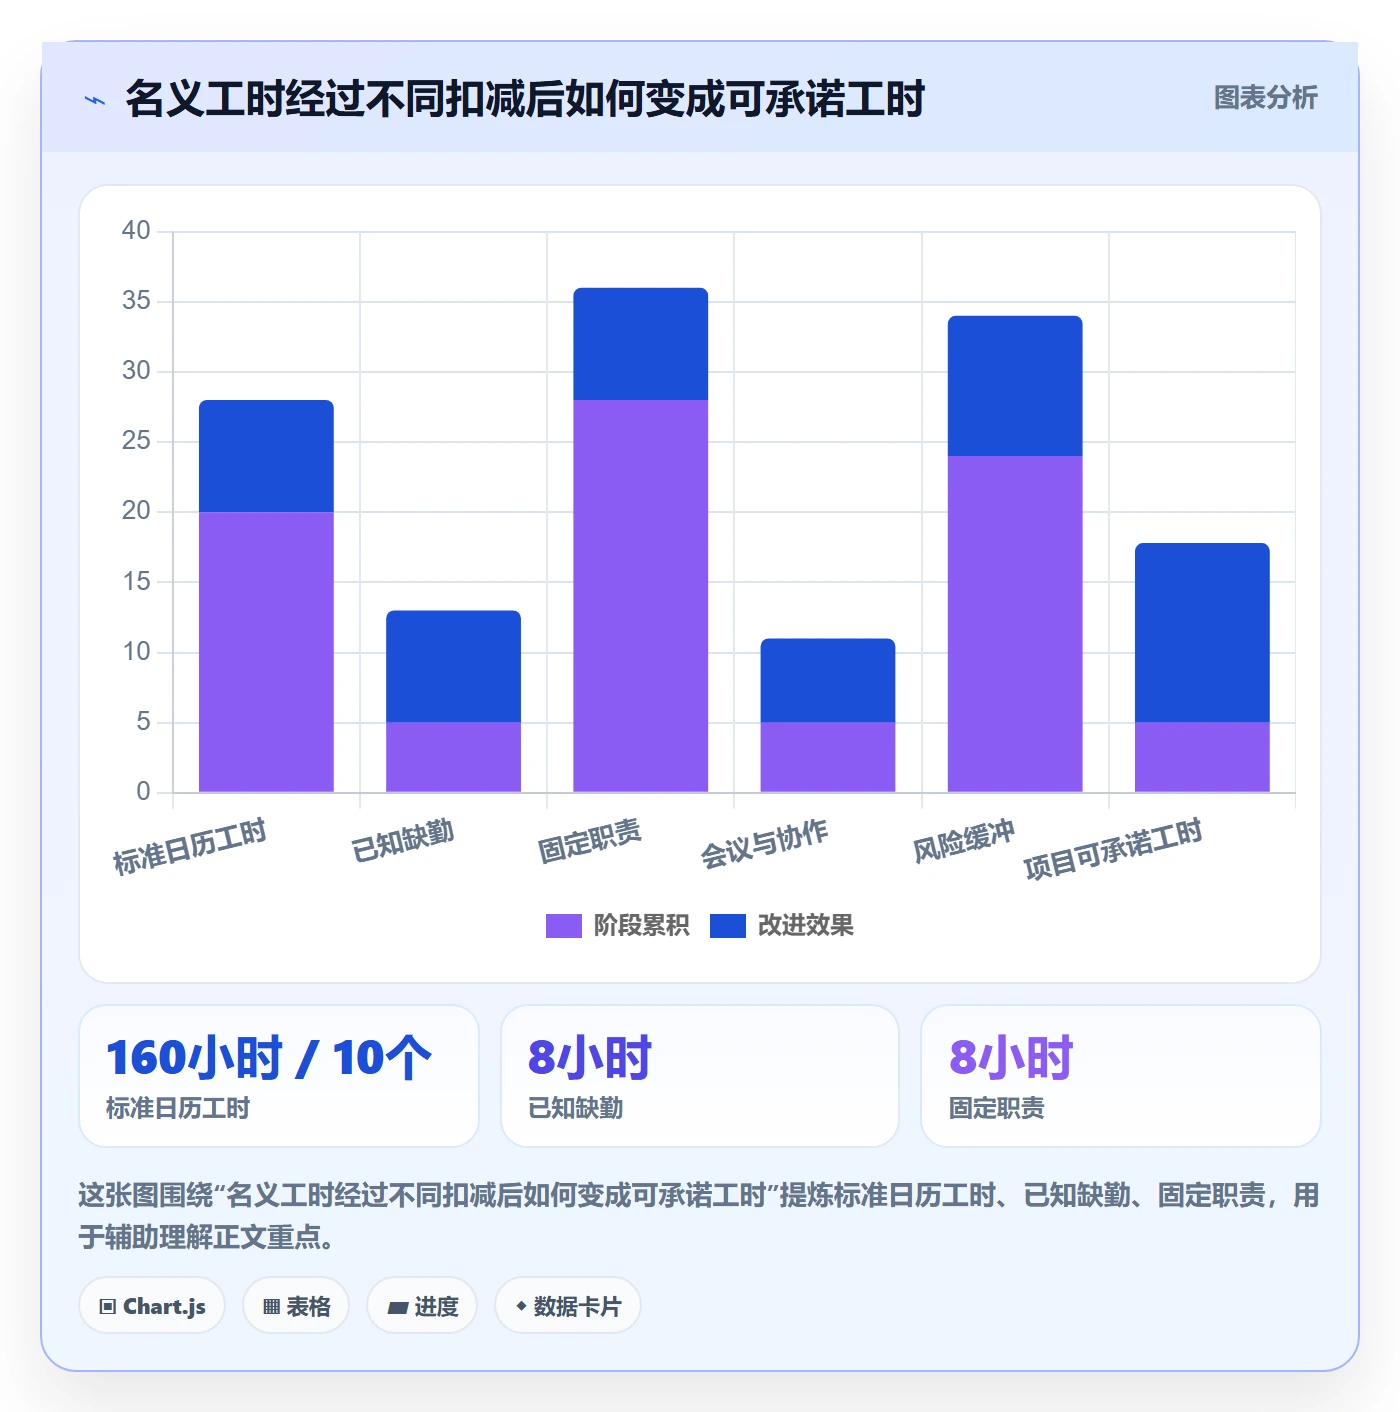Click the 进度 tag chip
The image size is (1400, 1412).
(x=422, y=1306)
